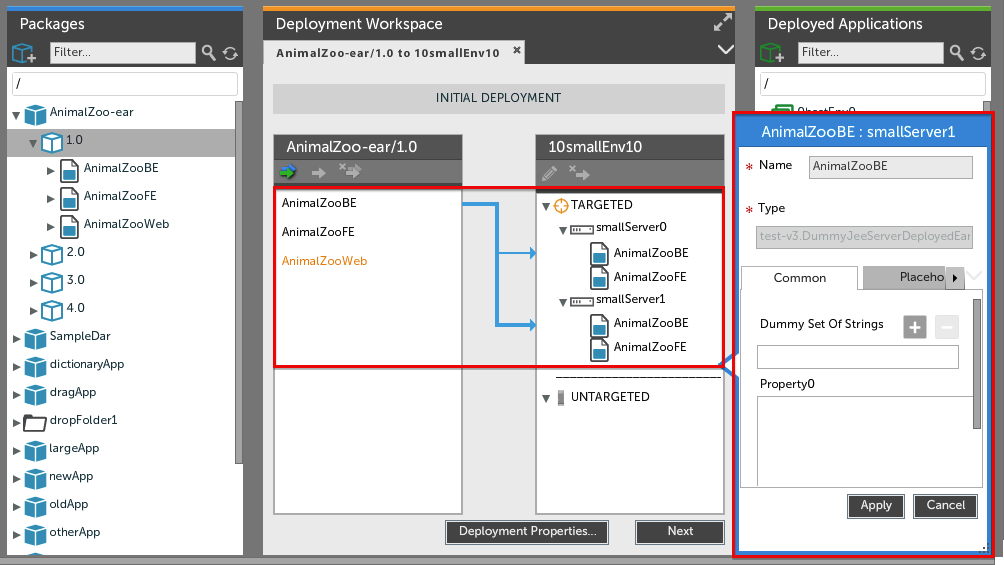Screen dimensions: 1004x565
Task: Click the Packages Filter input field
Action: (x=122, y=53)
